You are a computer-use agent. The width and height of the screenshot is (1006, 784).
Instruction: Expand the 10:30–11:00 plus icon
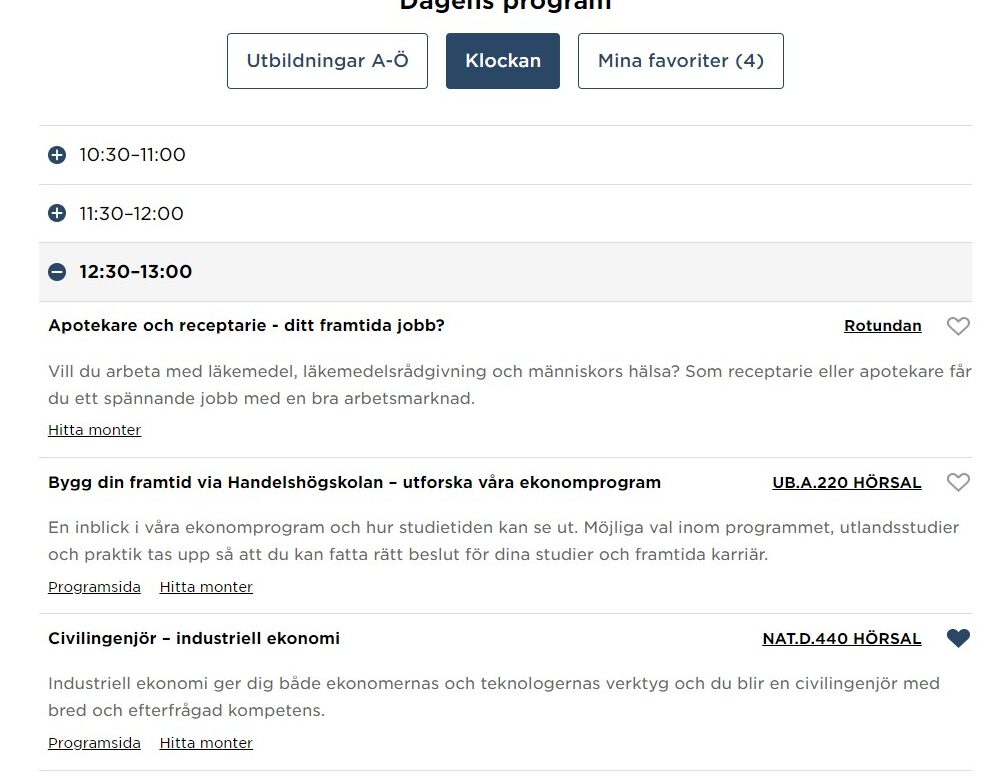coord(57,155)
